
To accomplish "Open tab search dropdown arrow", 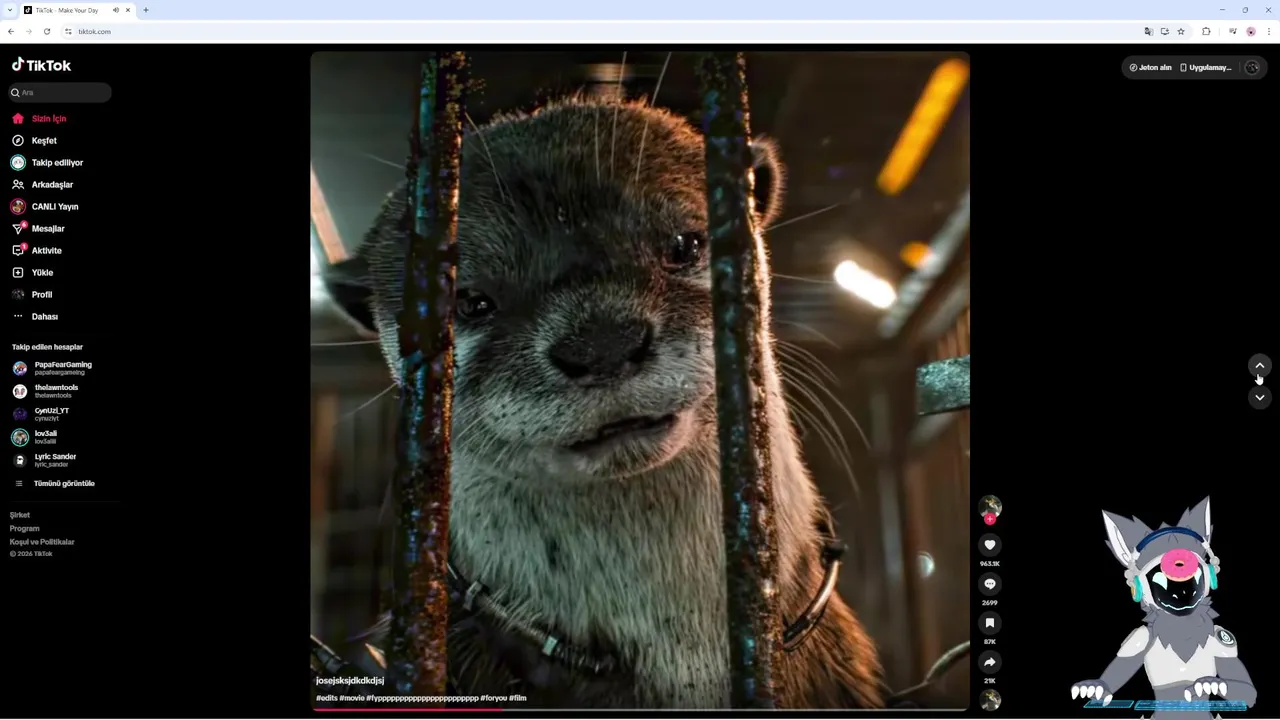I will coord(9,10).
